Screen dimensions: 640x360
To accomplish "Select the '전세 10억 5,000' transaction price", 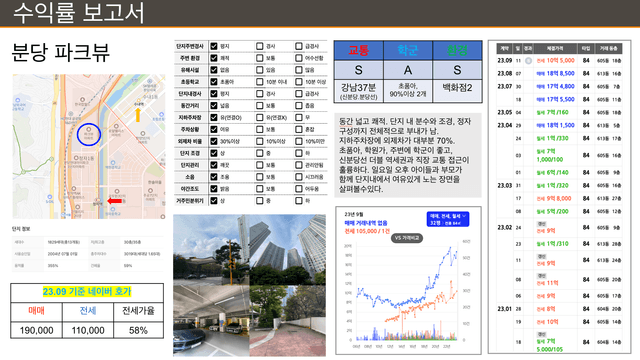I will pos(555,60).
